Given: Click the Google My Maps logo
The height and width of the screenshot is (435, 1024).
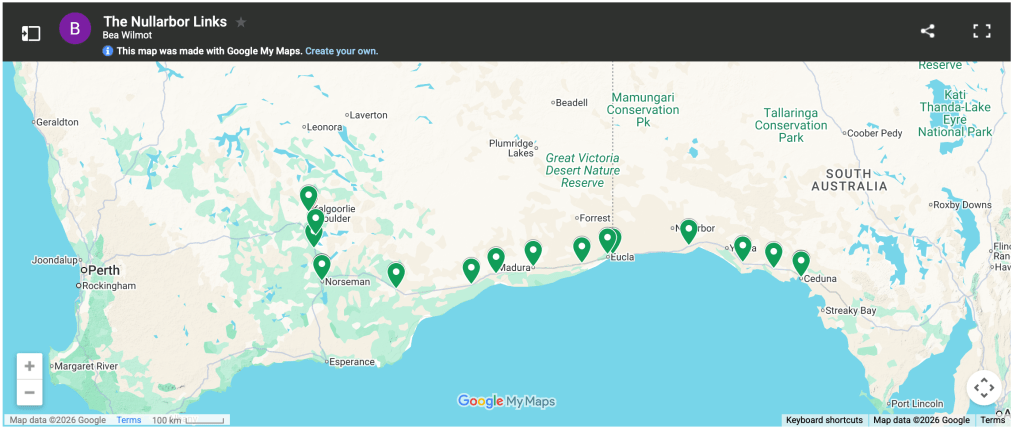Looking at the screenshot, I should (506, 401).
